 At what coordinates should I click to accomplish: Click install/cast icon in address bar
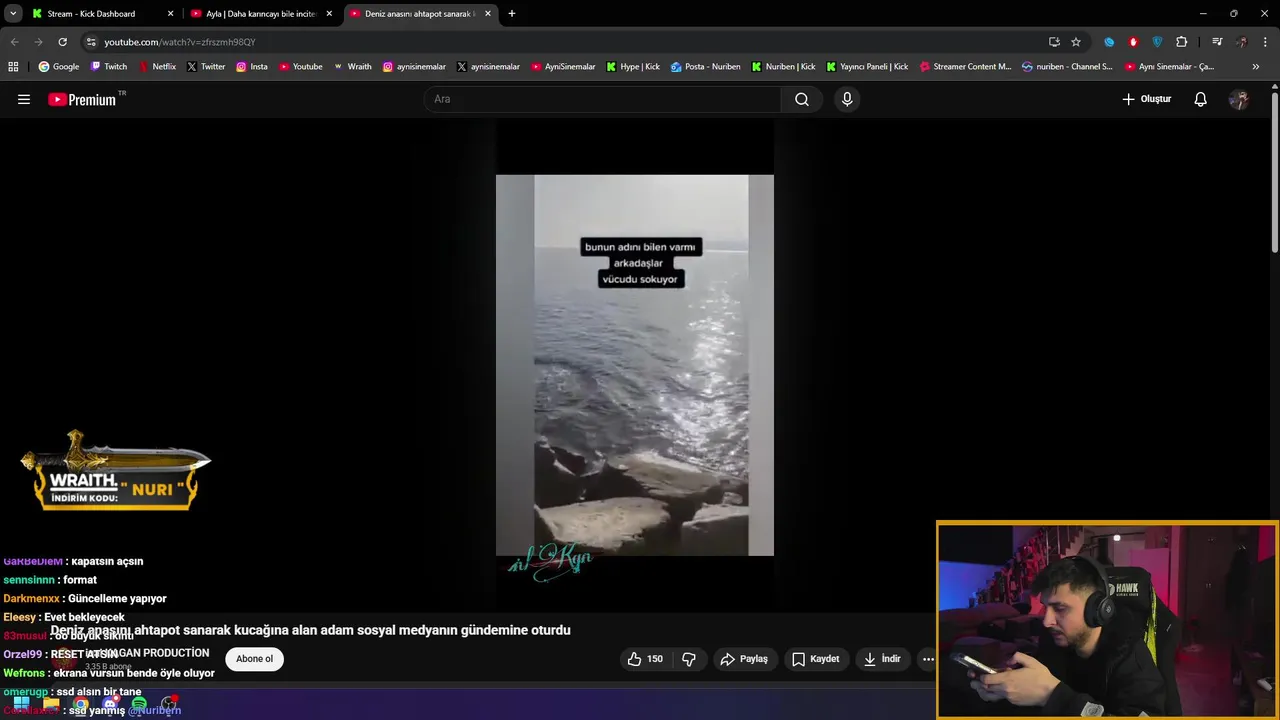[x=1054, y=42]
